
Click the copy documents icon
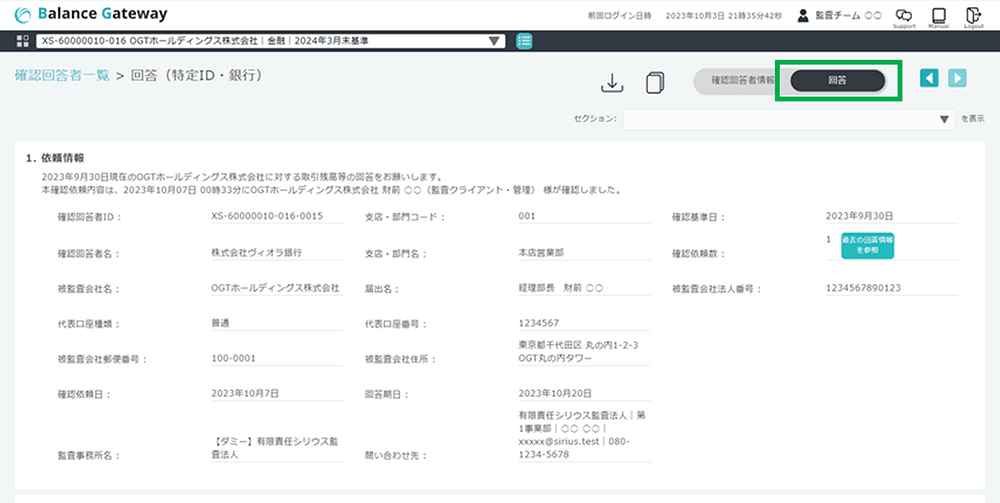pos(655,83)
